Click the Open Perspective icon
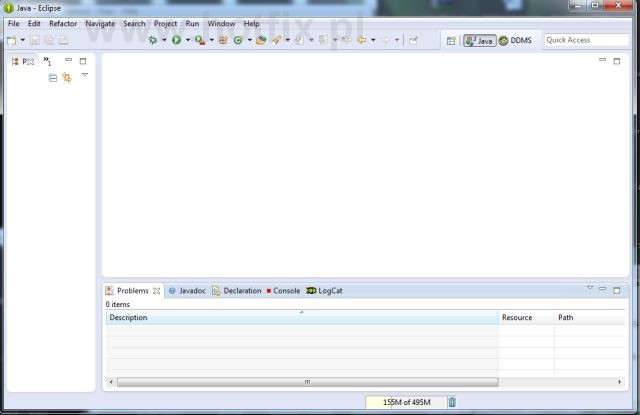Image resolution: width=640 pixels, height=415 pixels. (450, 41)
